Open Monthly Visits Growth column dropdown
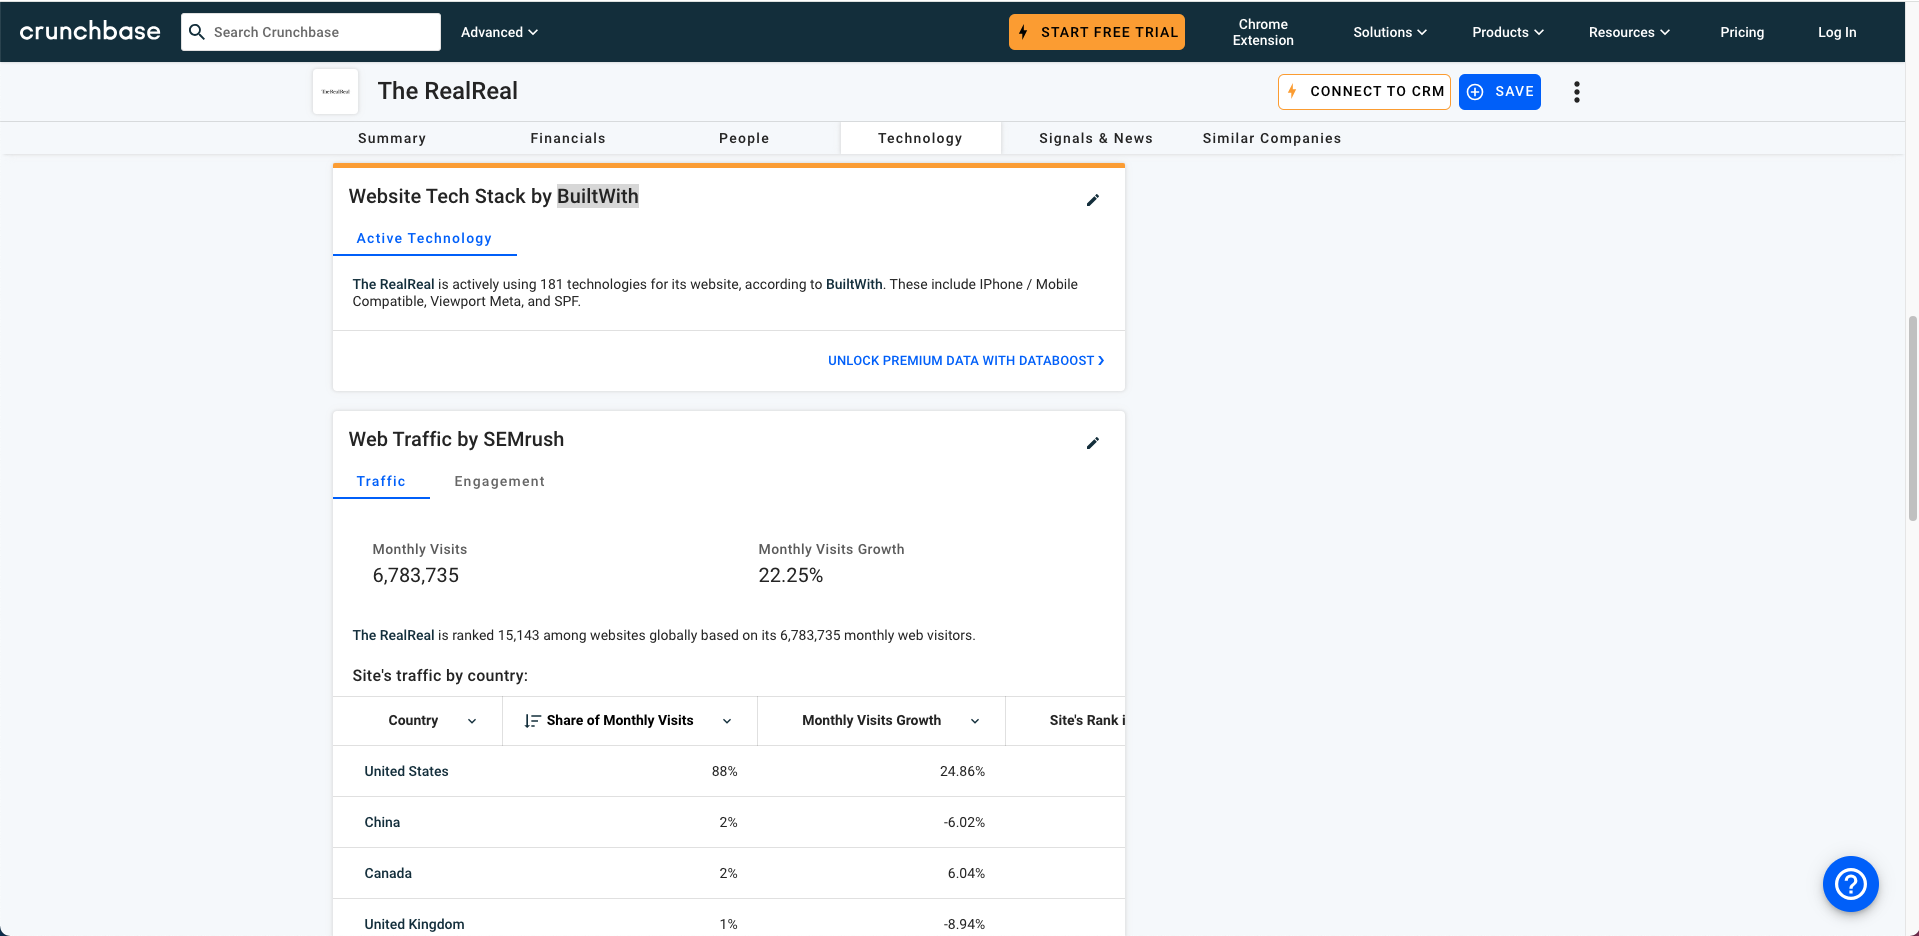 click(975, 721)
